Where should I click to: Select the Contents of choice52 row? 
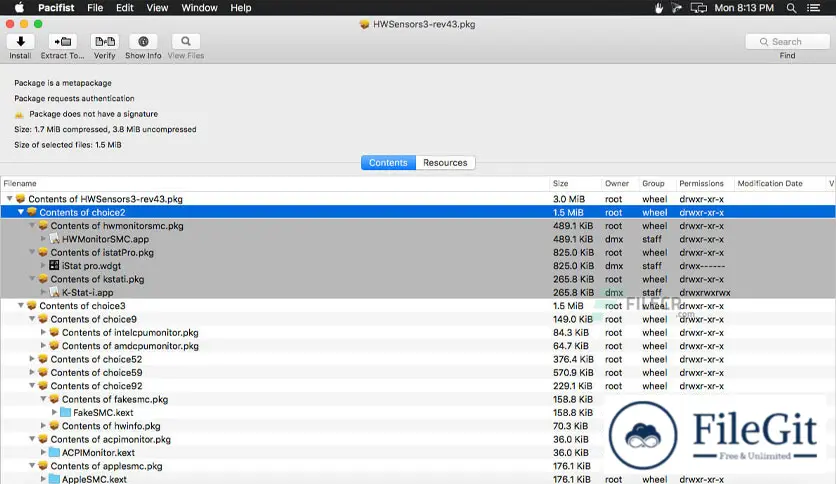pyautogui.click(x=418, y=359)
